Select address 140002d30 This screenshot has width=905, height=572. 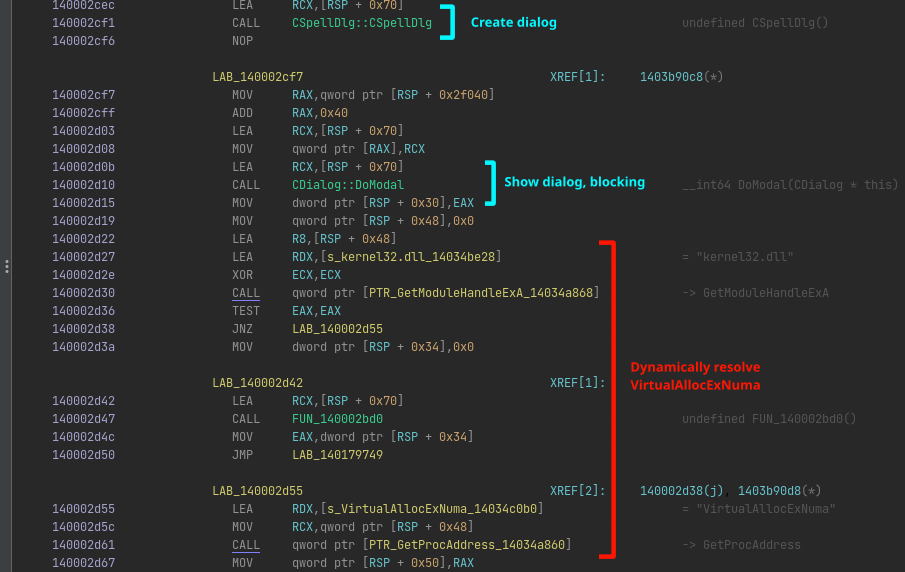click(x=84, y=293)
